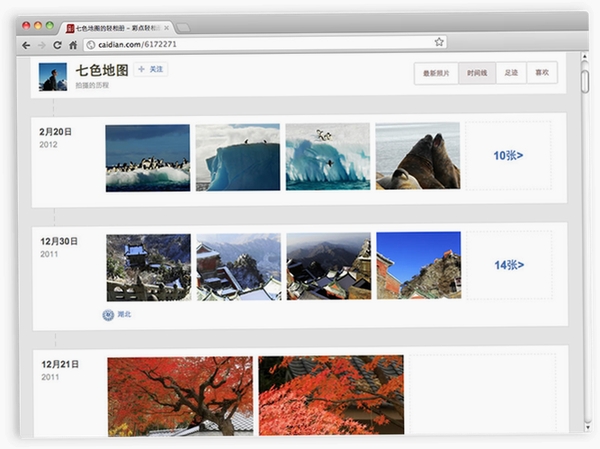Click the browser back arrow
Viewport: 600px width, 449px height.
[26, 46]
